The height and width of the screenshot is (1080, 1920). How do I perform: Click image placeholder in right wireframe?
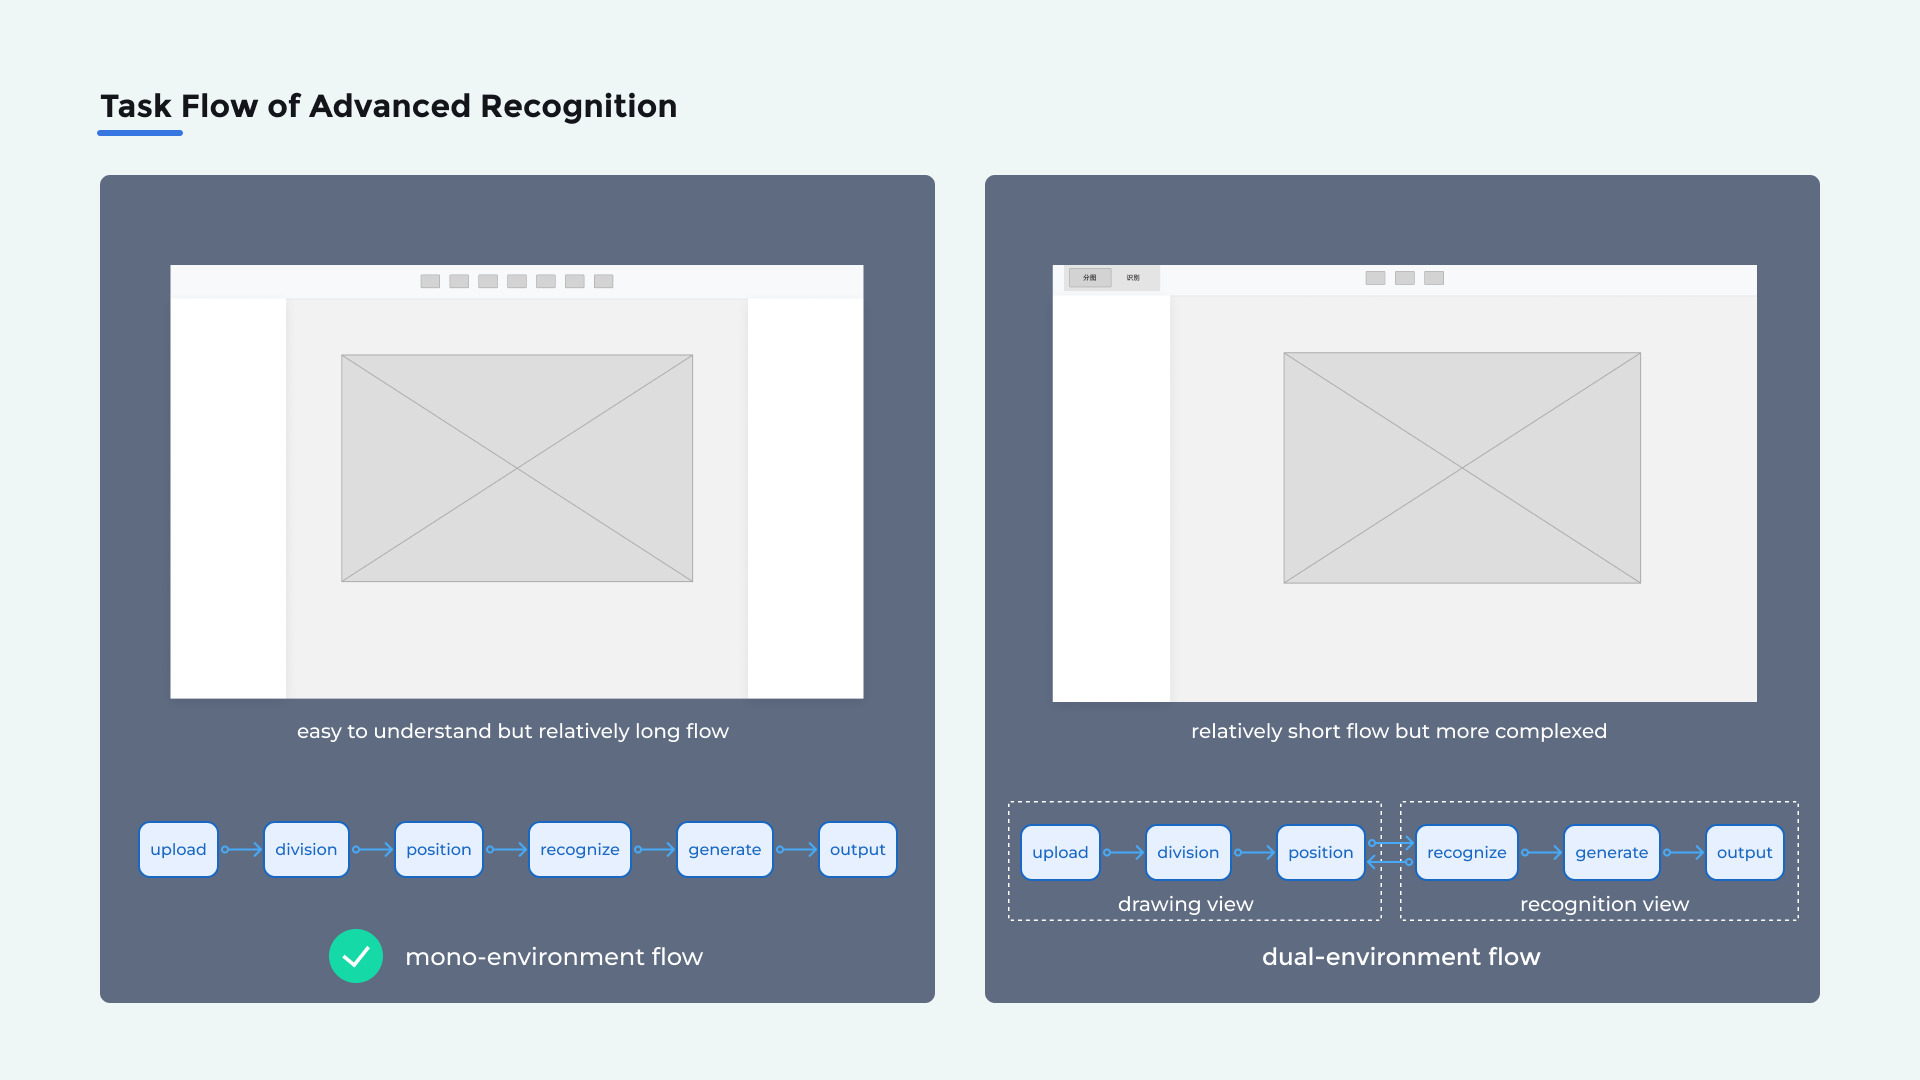pyautogui.click(x=1462, y=468)
